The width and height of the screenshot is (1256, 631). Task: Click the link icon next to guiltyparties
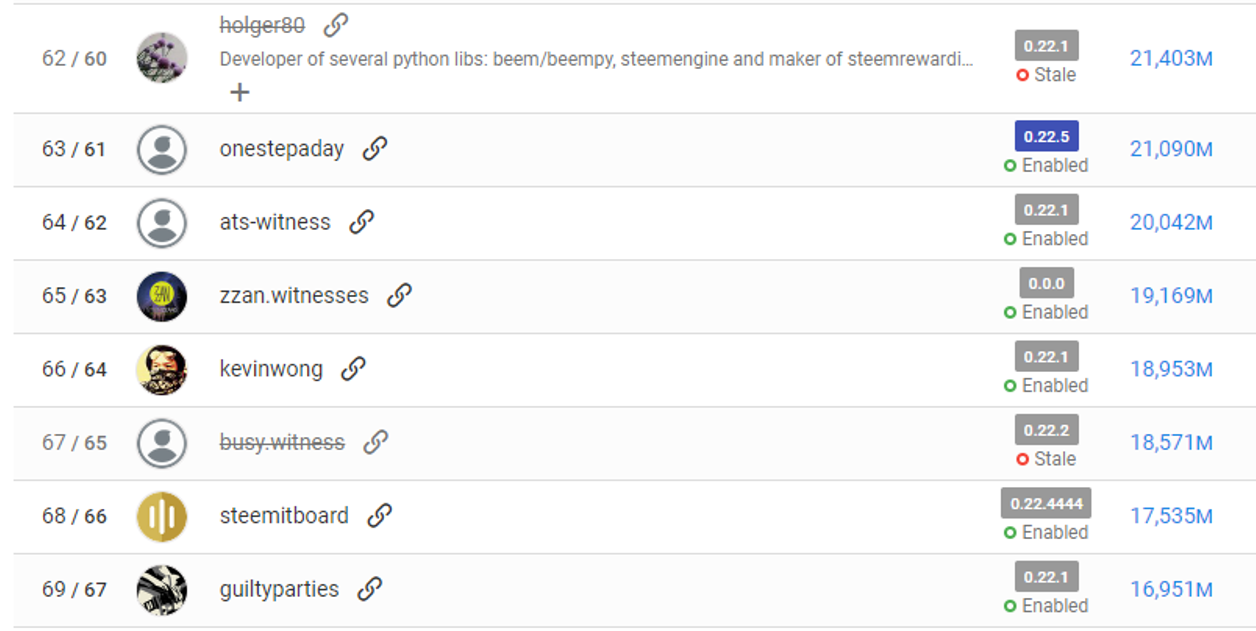[x=370, y=589]
